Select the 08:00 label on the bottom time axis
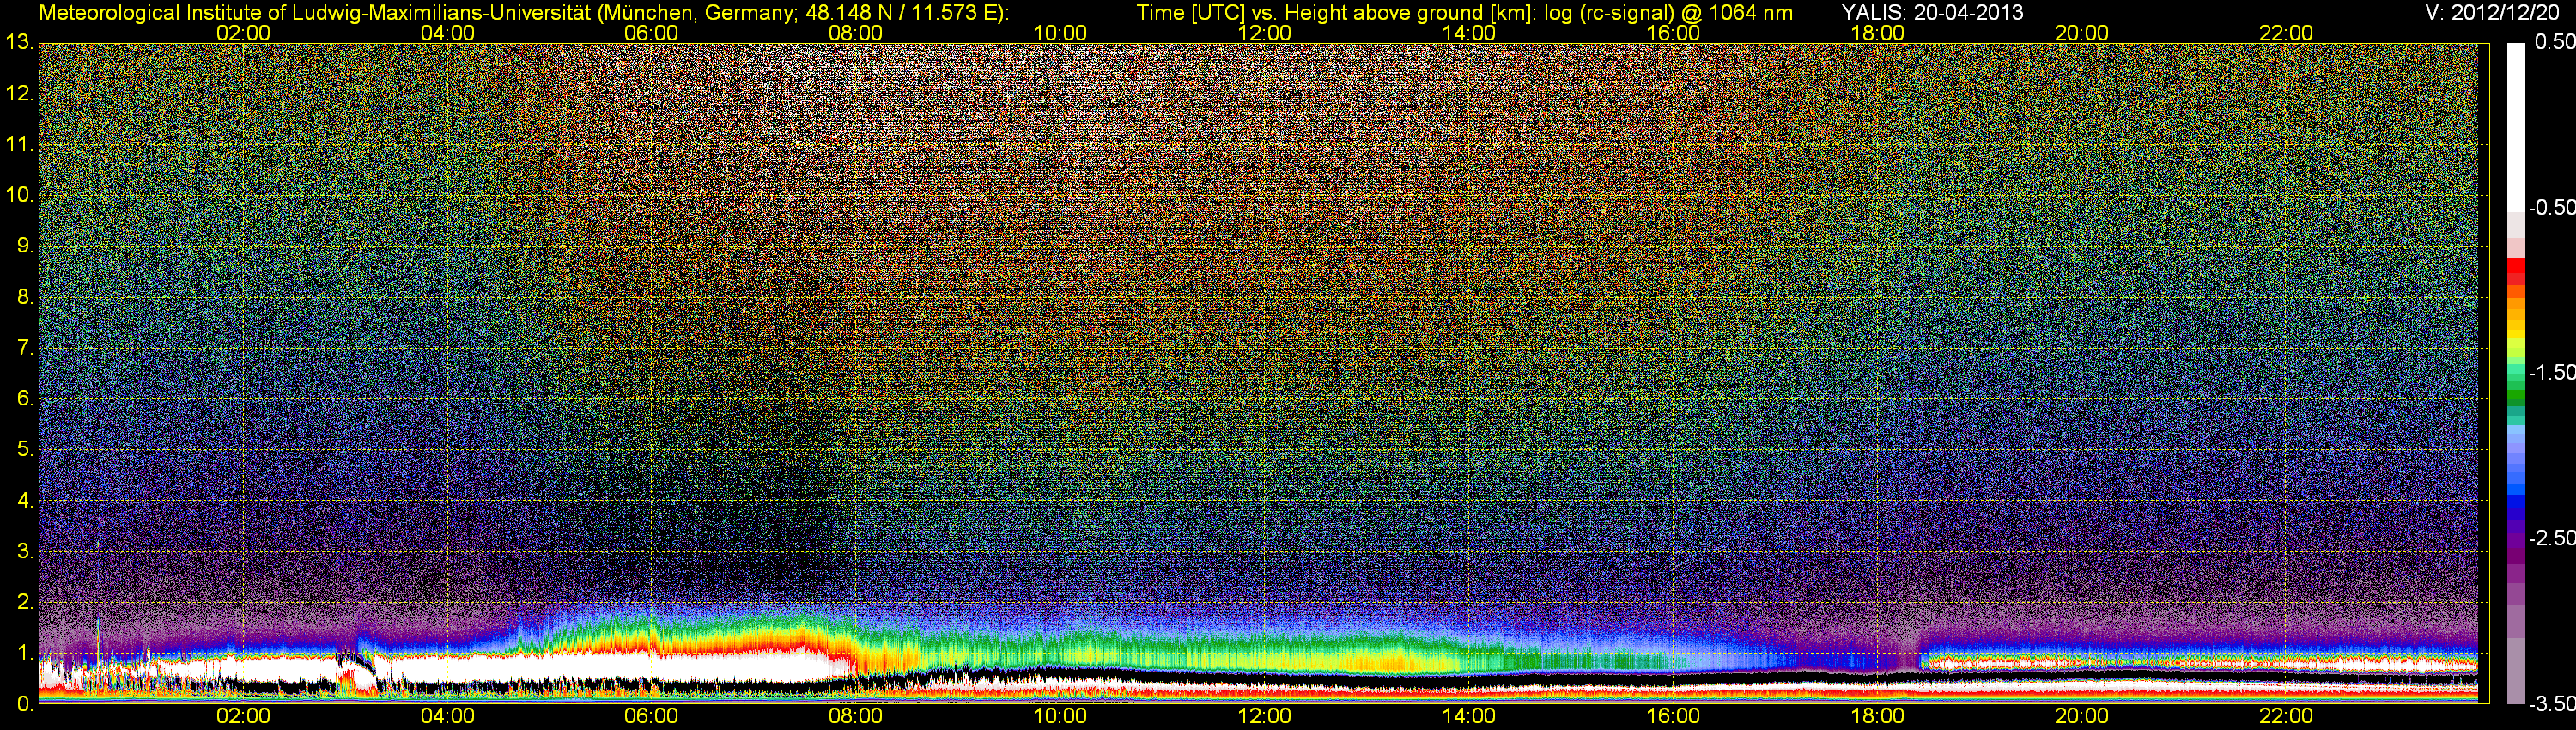The height and width of the screenshot is (730, 2576). click(x=856, y=716)
